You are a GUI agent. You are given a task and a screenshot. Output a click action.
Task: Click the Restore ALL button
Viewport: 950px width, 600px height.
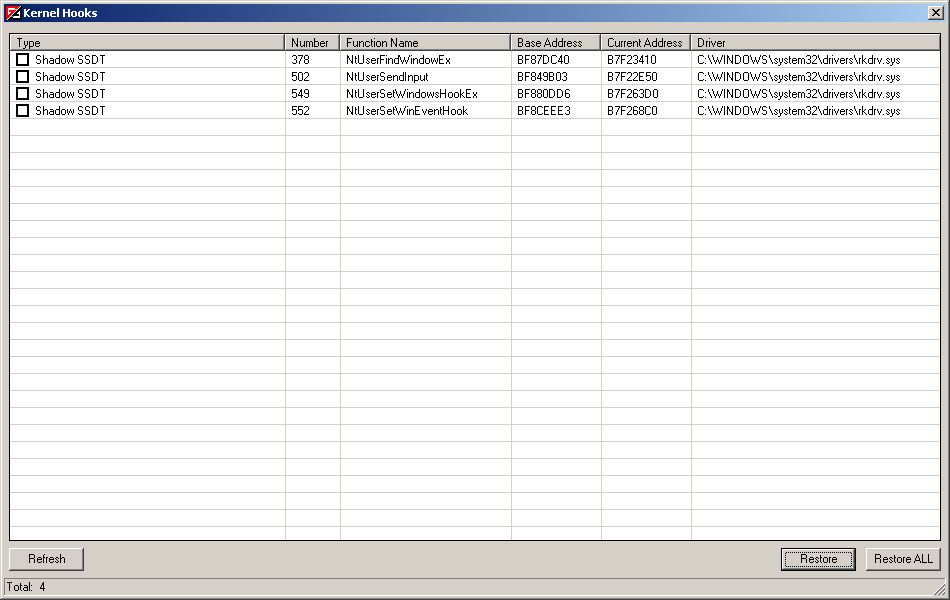click(x=903, y=559)
